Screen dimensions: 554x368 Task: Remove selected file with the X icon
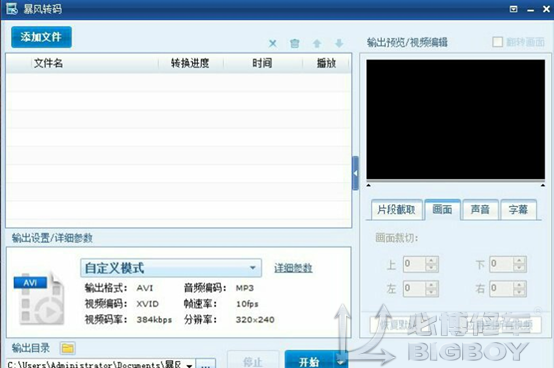click(273, 43)
